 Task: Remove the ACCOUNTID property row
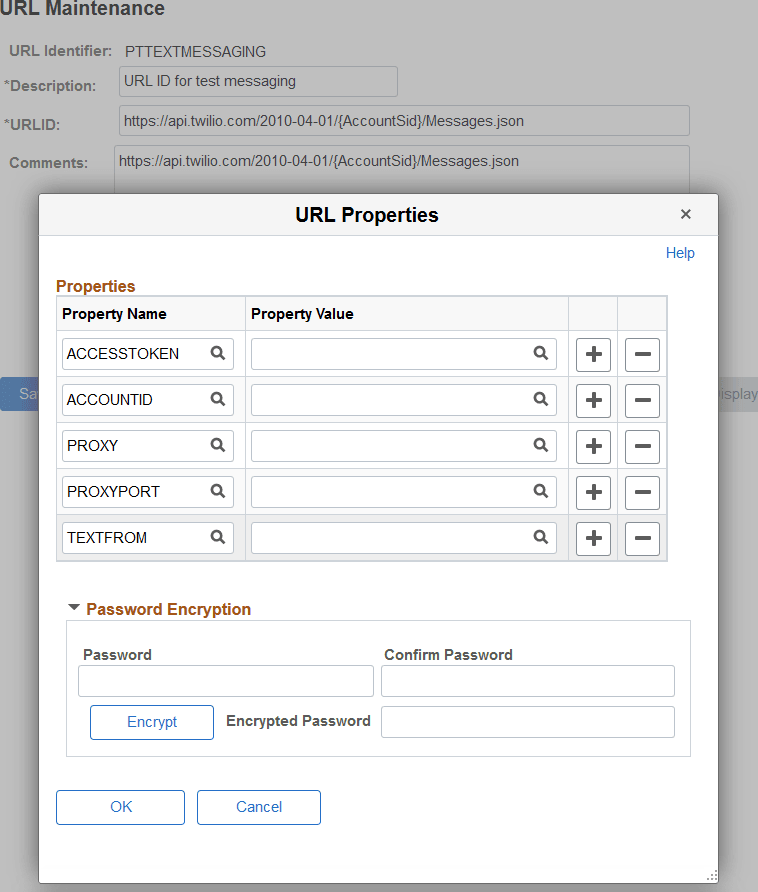642,400
